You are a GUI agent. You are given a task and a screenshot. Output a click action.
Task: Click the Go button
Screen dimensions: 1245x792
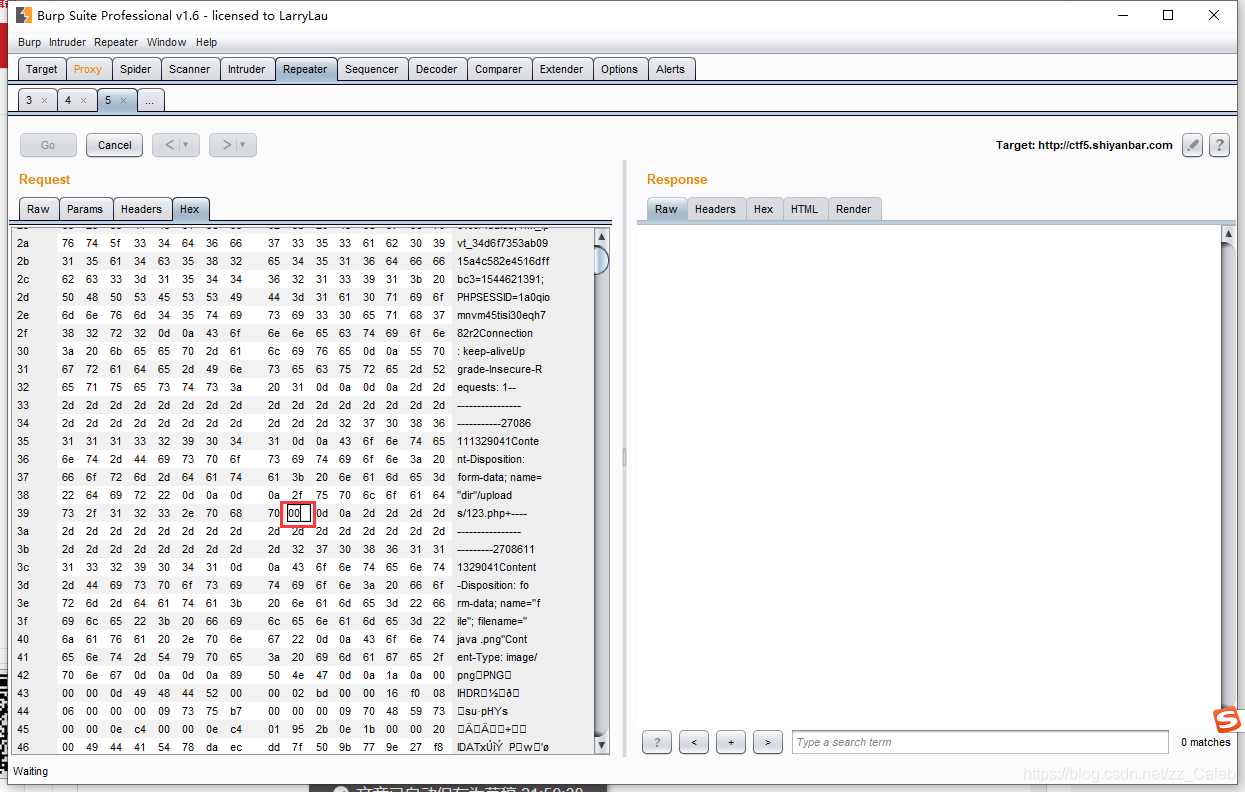point(48,145)
